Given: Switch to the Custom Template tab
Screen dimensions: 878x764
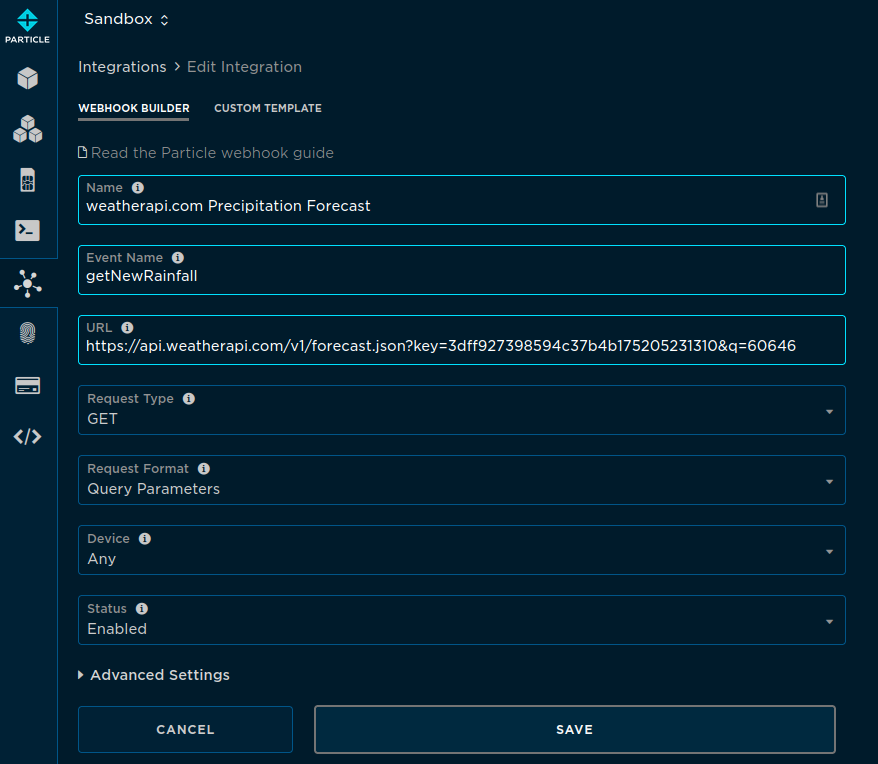Looking at the screenshot, I should [x=268, y=108].
